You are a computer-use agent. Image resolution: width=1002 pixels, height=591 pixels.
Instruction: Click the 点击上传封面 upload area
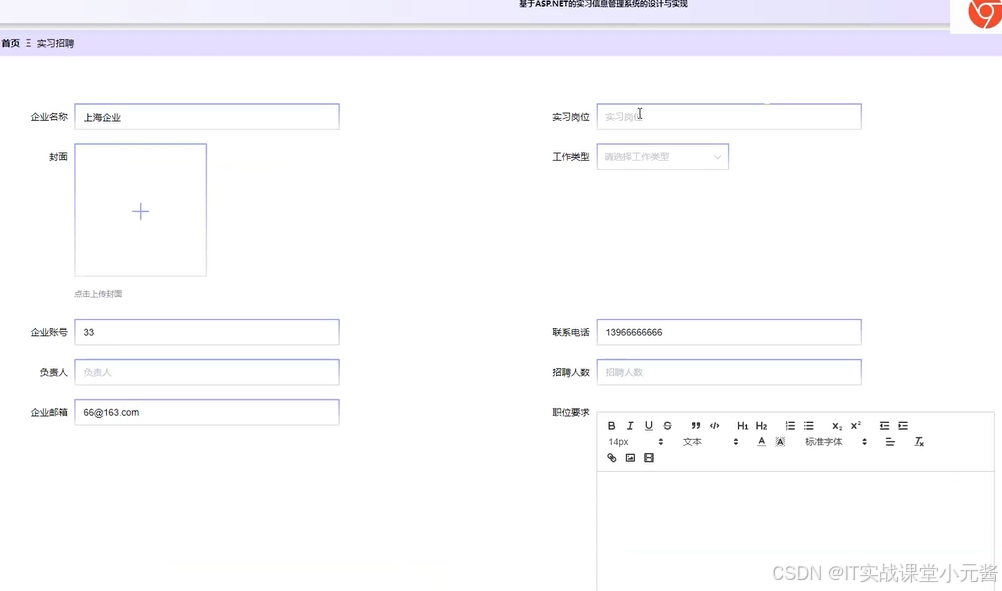(140, 210)
